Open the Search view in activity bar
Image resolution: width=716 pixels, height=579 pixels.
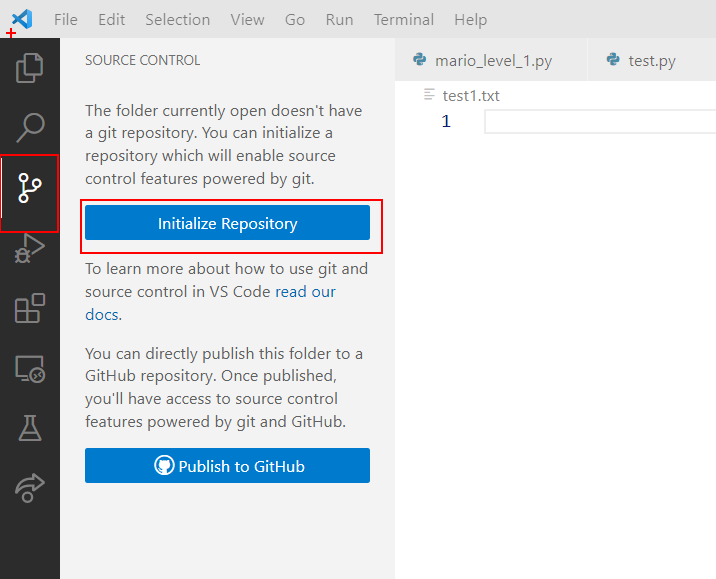30,127
